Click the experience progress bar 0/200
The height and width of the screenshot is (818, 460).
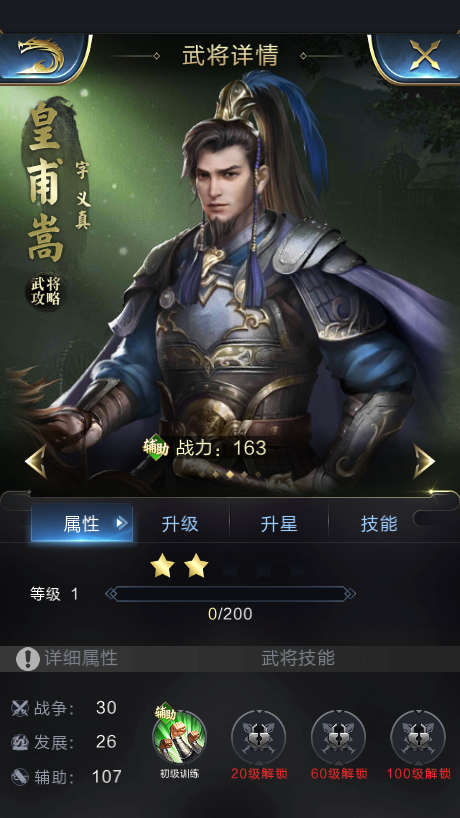(x=230, y=594)
